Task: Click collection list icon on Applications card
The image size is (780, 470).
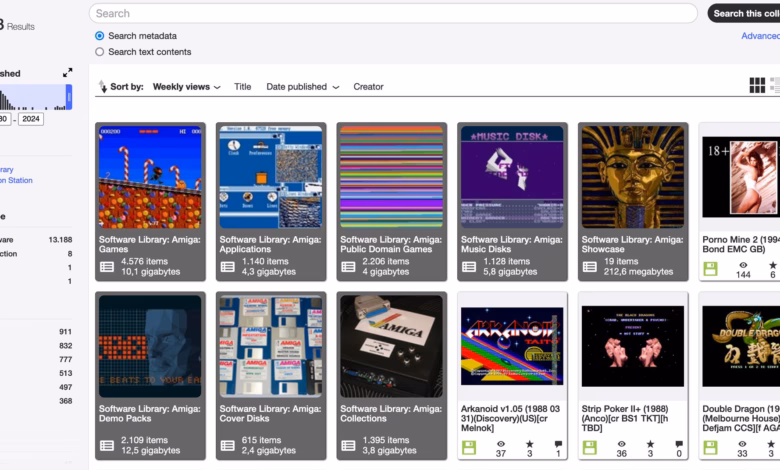Action: 228,267
